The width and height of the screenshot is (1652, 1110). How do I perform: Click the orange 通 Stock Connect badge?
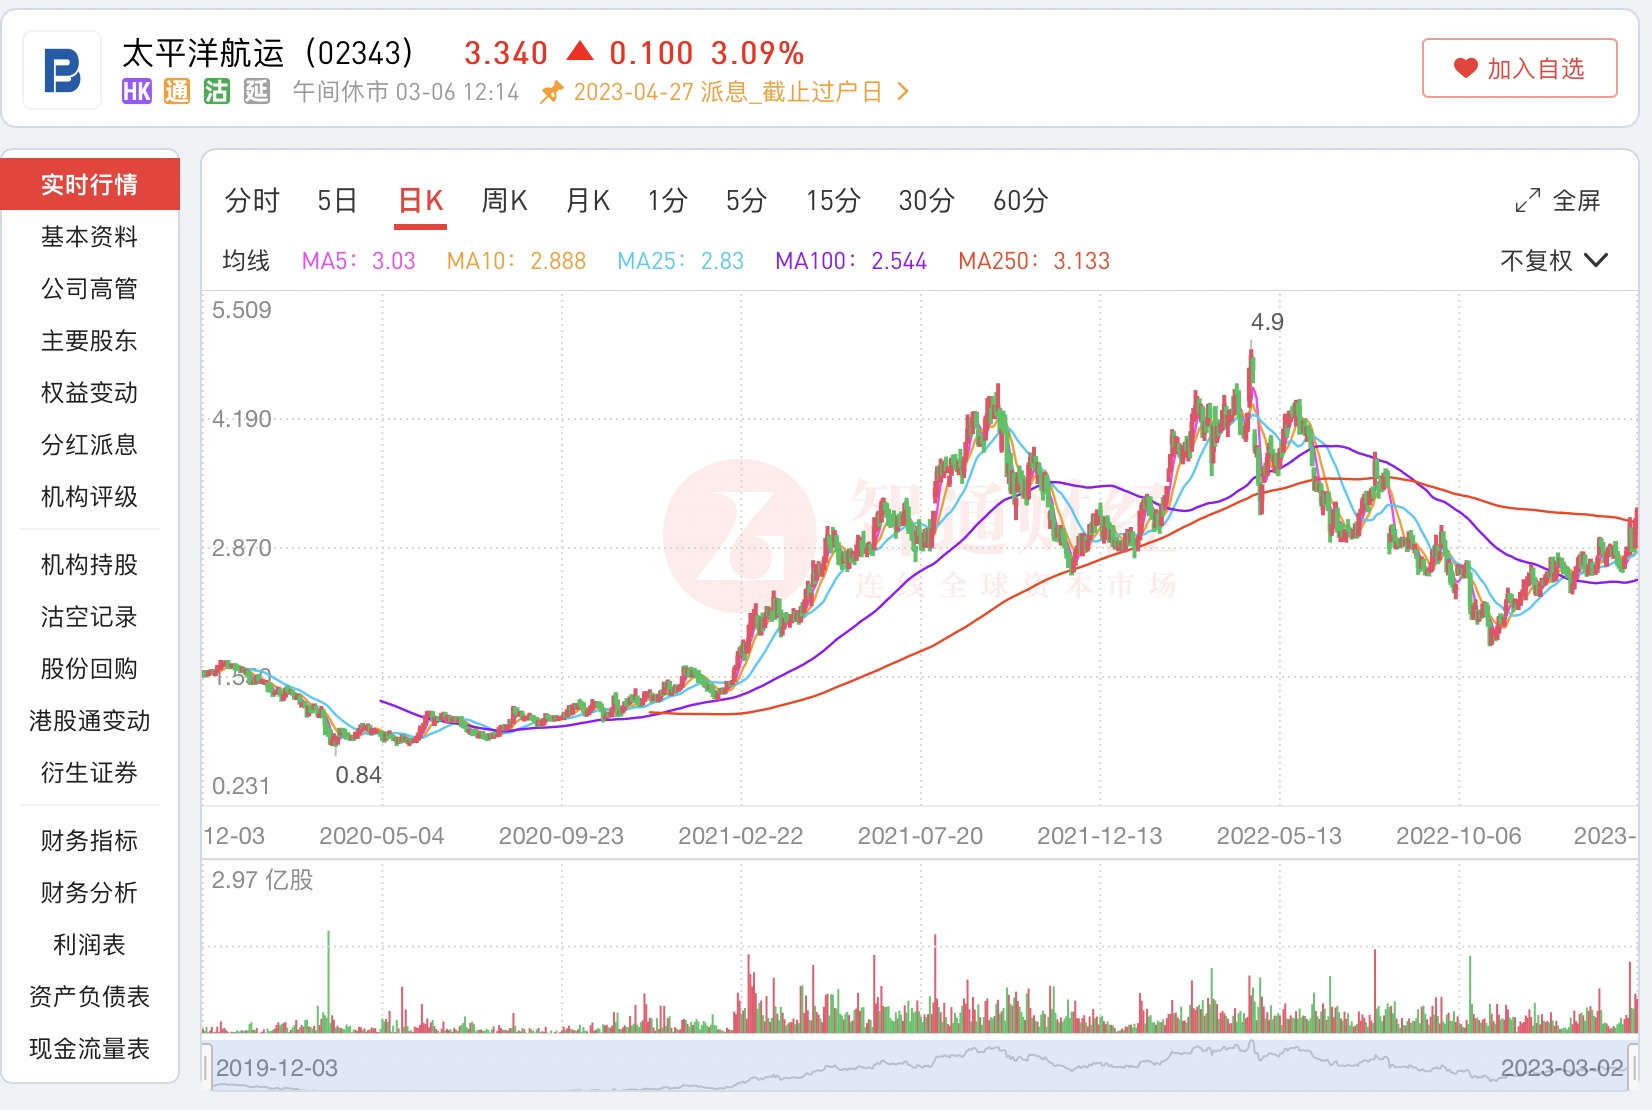(177, 92)
